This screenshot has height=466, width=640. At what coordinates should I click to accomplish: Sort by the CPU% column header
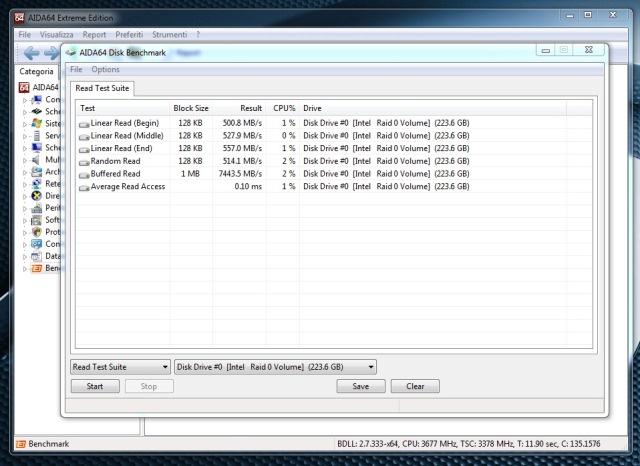tap(283, 108)
